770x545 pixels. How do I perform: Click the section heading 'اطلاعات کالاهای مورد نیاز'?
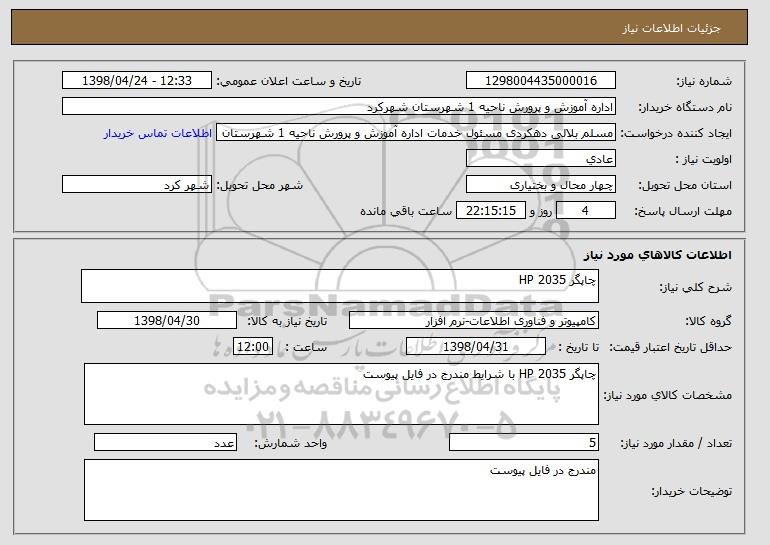tap(658, 254)
